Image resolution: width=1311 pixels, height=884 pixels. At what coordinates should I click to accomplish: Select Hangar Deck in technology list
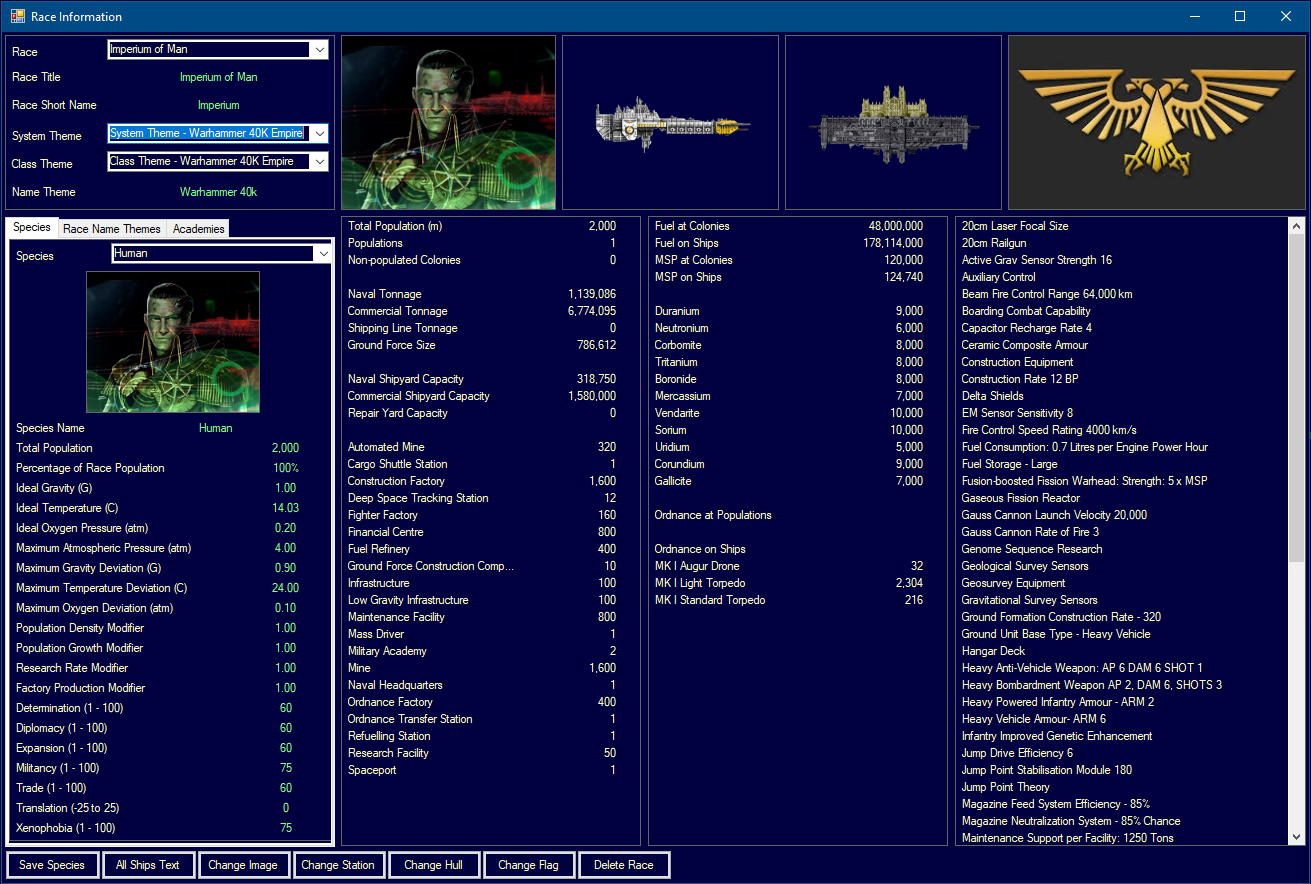993,651
